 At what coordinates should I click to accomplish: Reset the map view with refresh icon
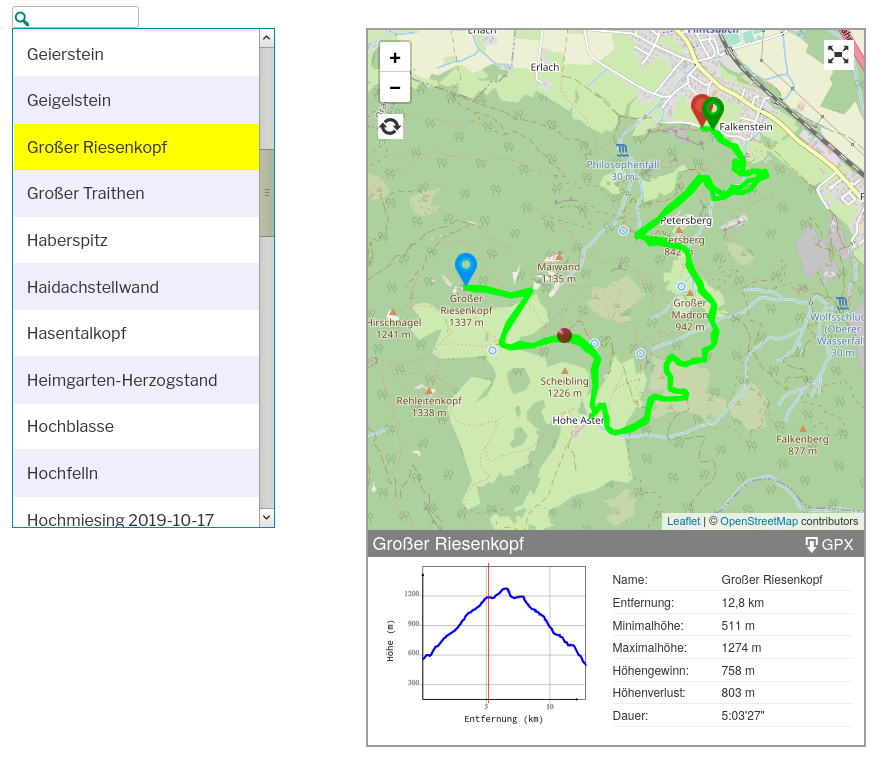tap(390, 126)
